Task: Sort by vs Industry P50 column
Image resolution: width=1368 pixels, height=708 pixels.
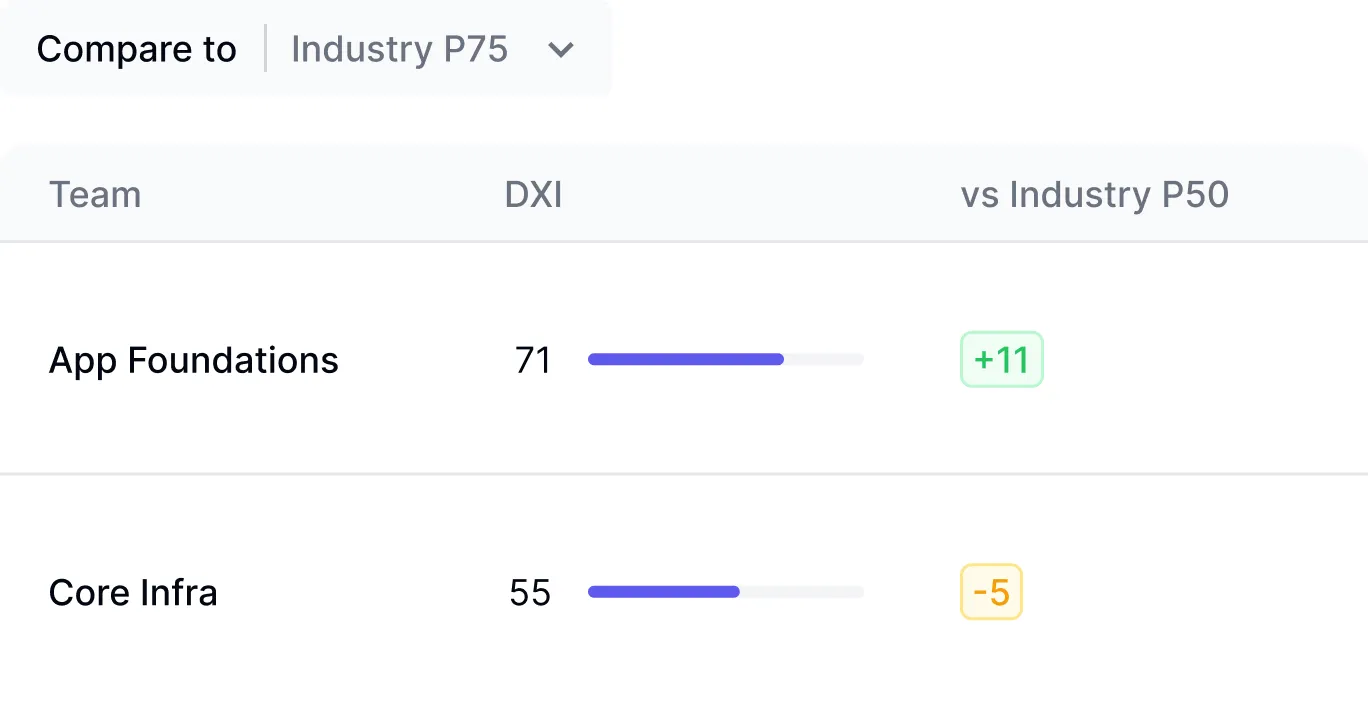Action: (1094, 194)
